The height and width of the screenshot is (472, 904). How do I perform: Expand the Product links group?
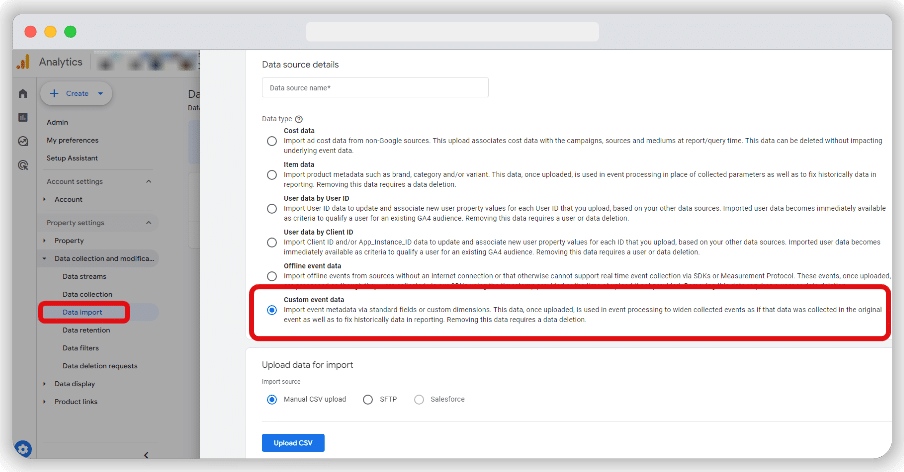(44, 402)
